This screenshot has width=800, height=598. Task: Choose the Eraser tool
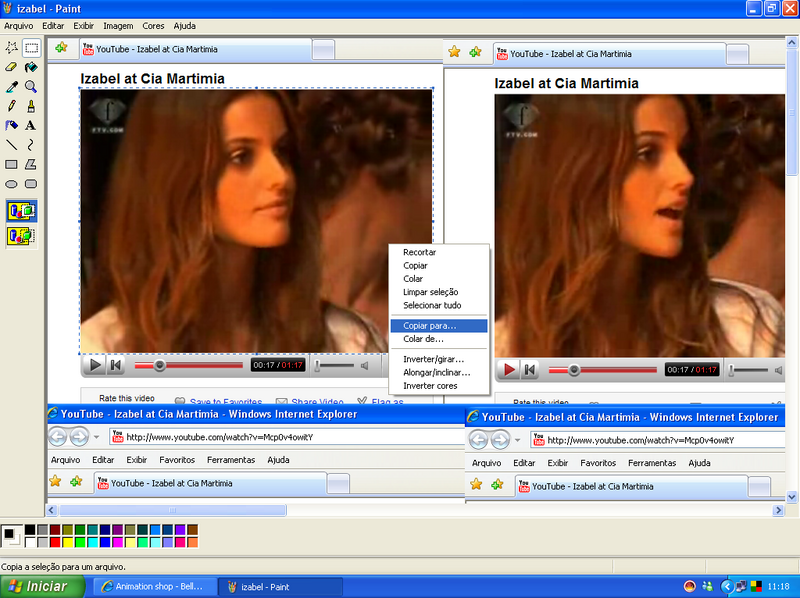(x=12, y=66)
